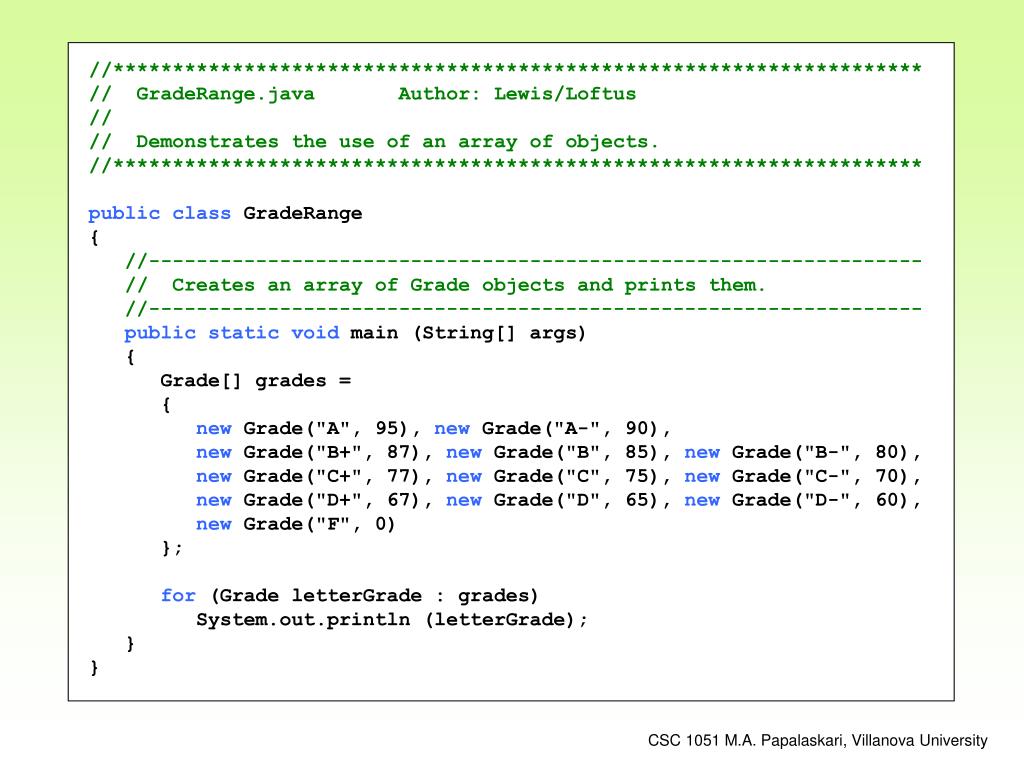The image size is (1024, 768).
Task: Click the code 'new Grade("D", 65)'
Action: coord(552,500)
